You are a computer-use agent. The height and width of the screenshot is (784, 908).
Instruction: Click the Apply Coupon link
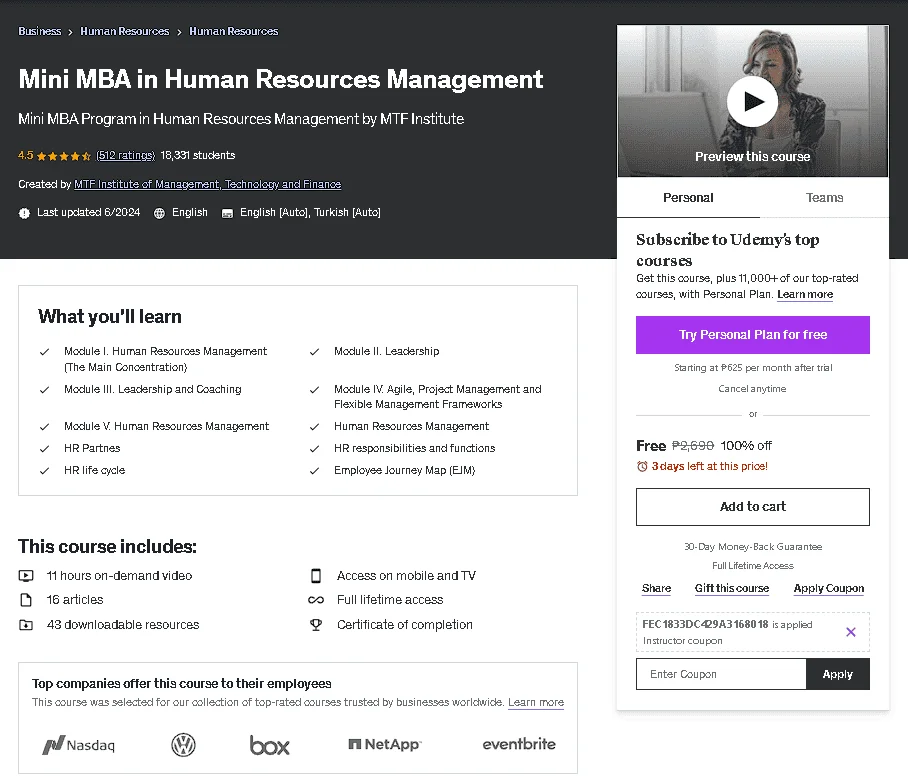tap(829, 588)
